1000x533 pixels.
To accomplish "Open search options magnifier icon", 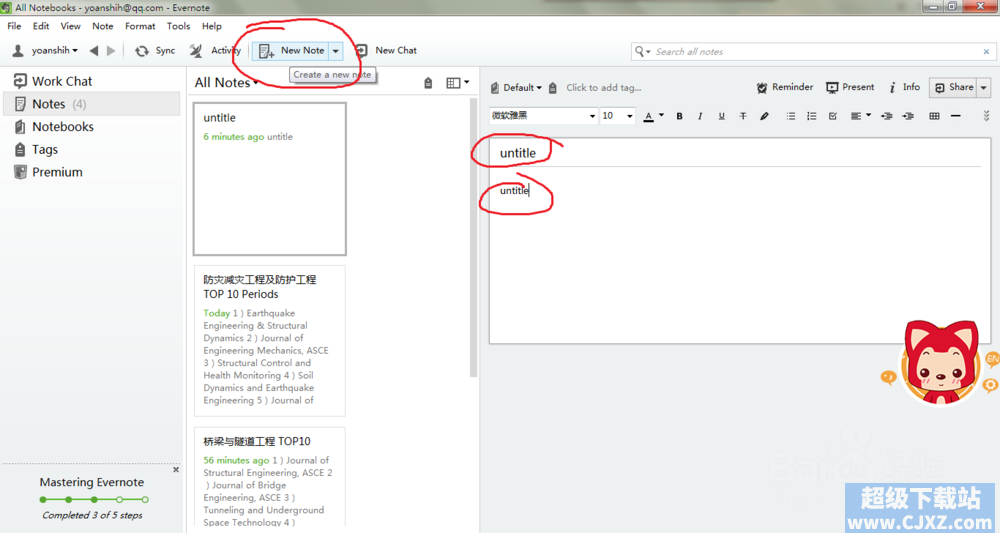I will point(642,51).
